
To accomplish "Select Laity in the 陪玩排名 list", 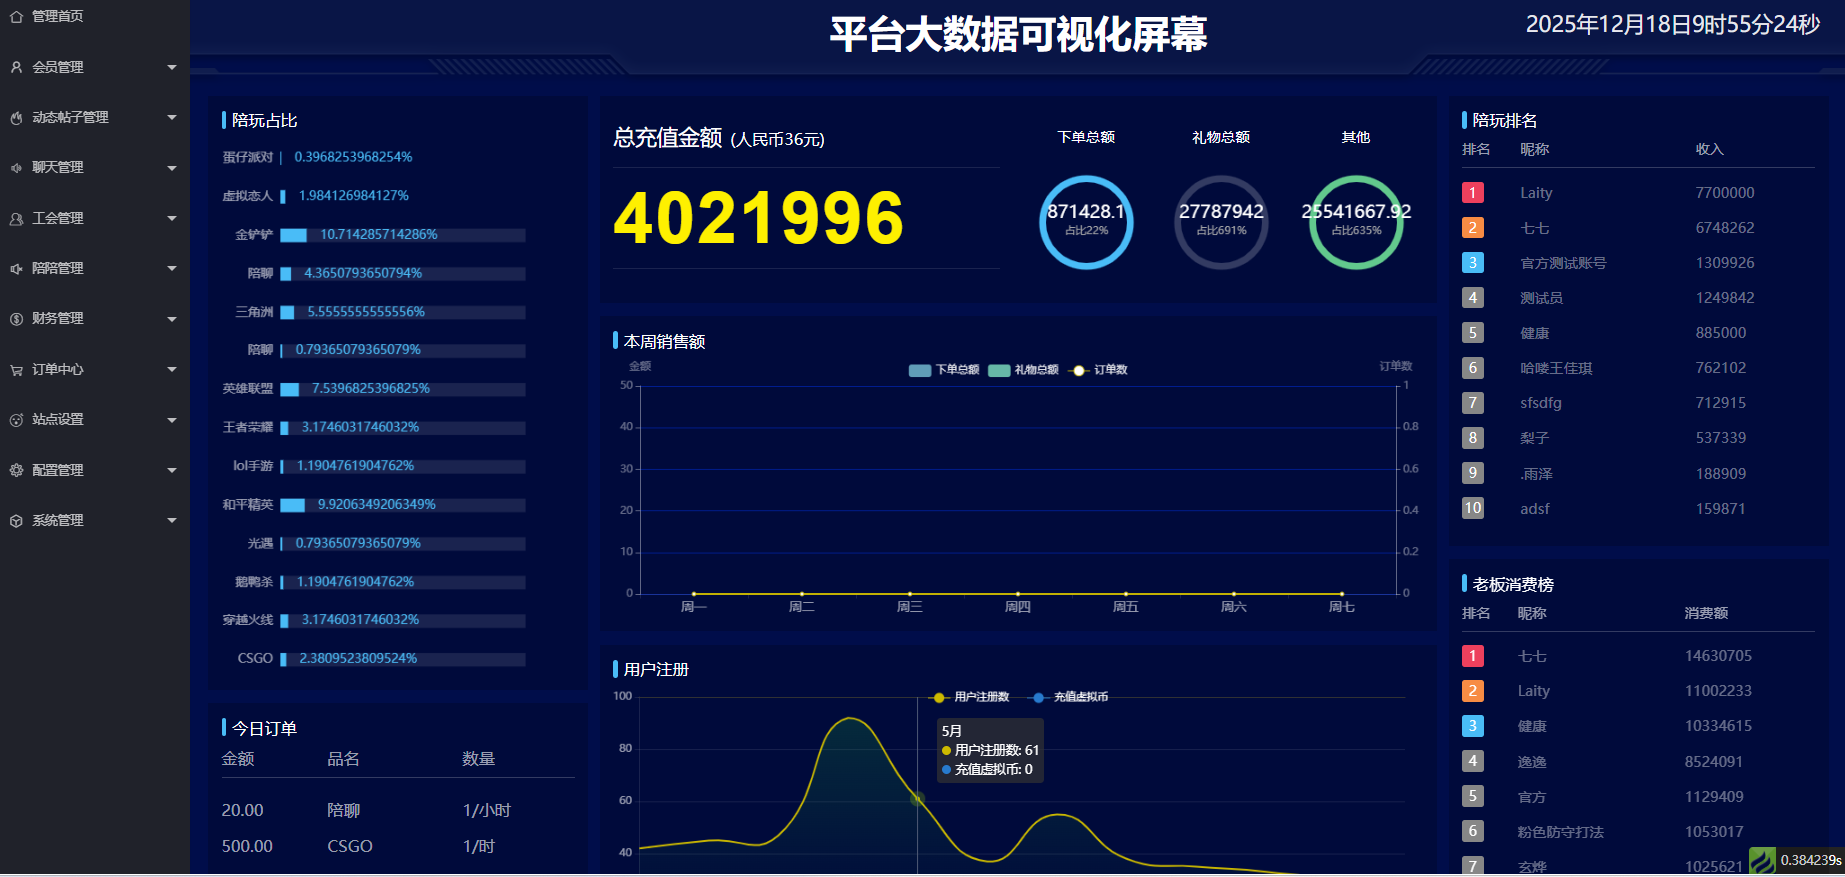I will coord(1536,193).
